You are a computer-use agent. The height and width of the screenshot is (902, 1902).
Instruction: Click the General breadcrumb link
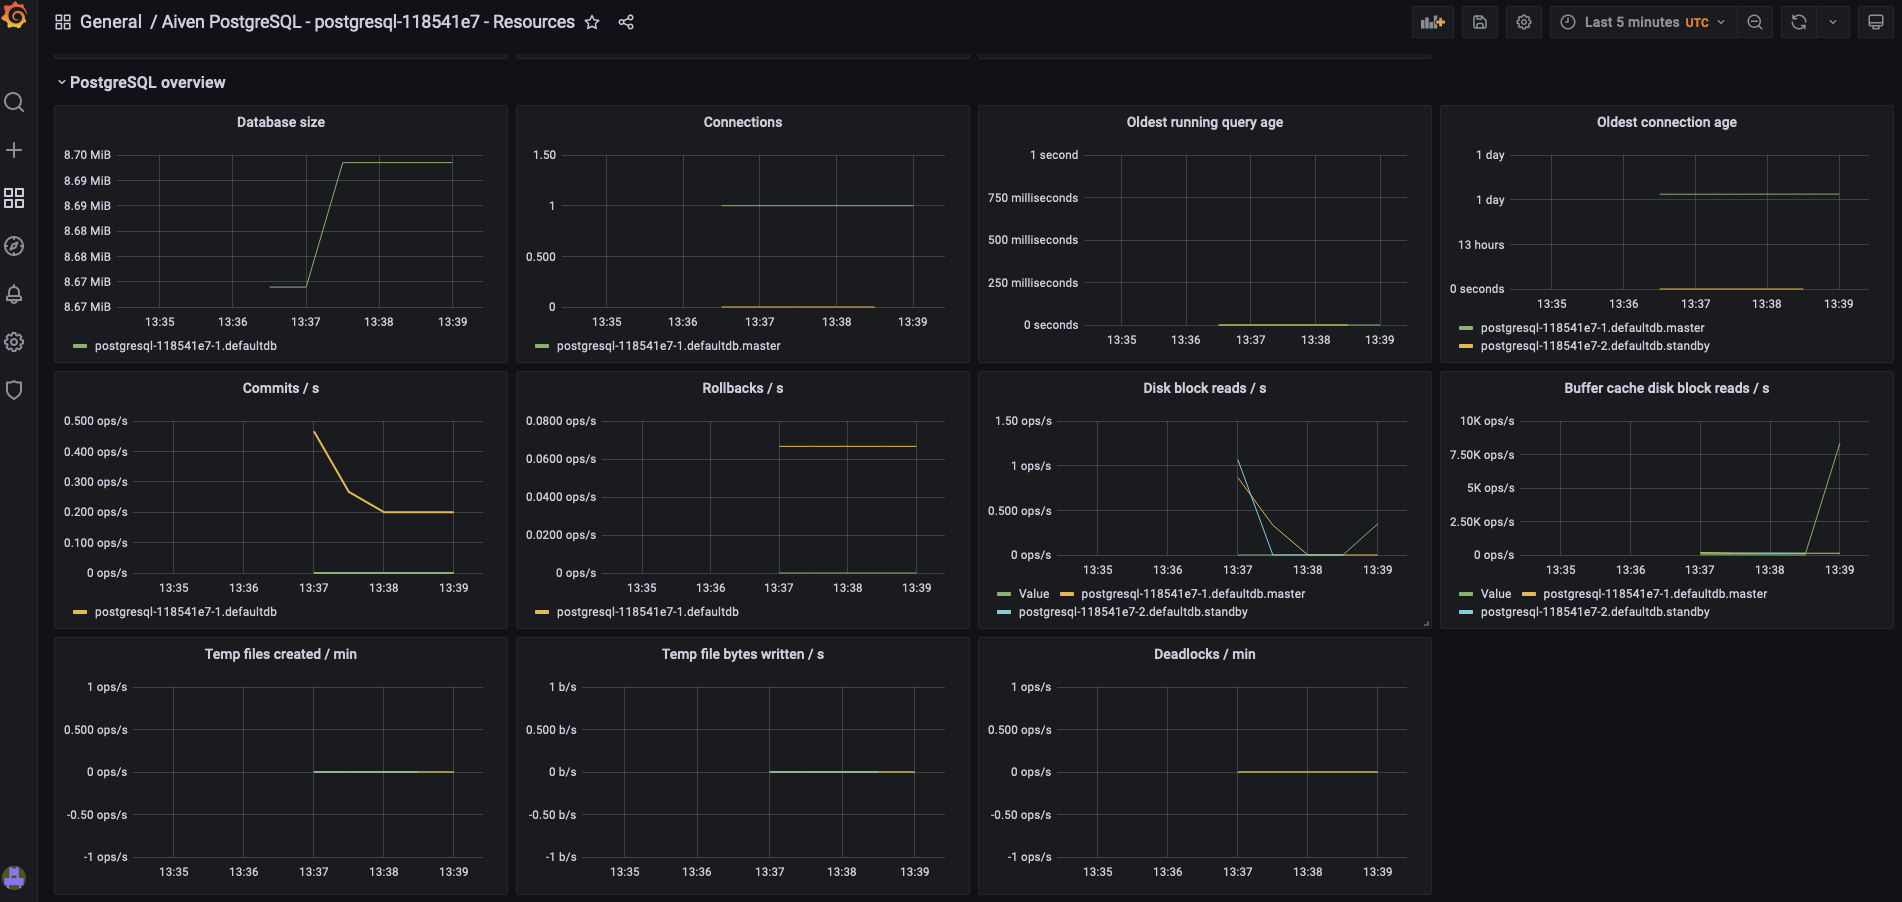(x=110, y=21)
